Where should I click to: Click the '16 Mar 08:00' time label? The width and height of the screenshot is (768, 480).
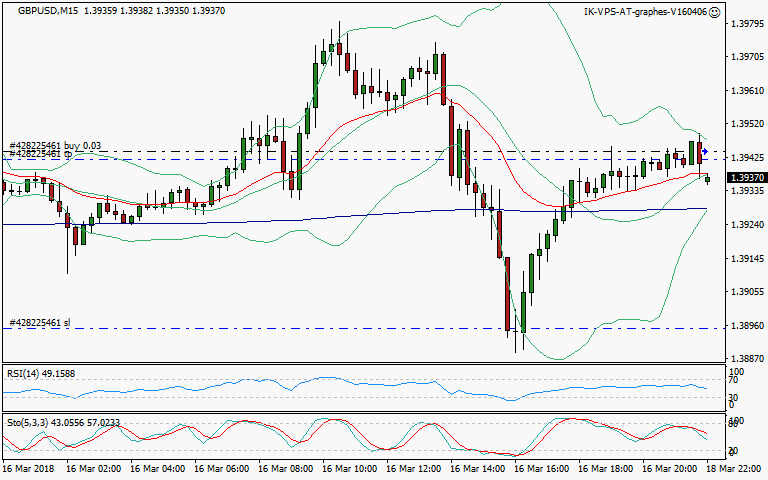pos(286,469)
